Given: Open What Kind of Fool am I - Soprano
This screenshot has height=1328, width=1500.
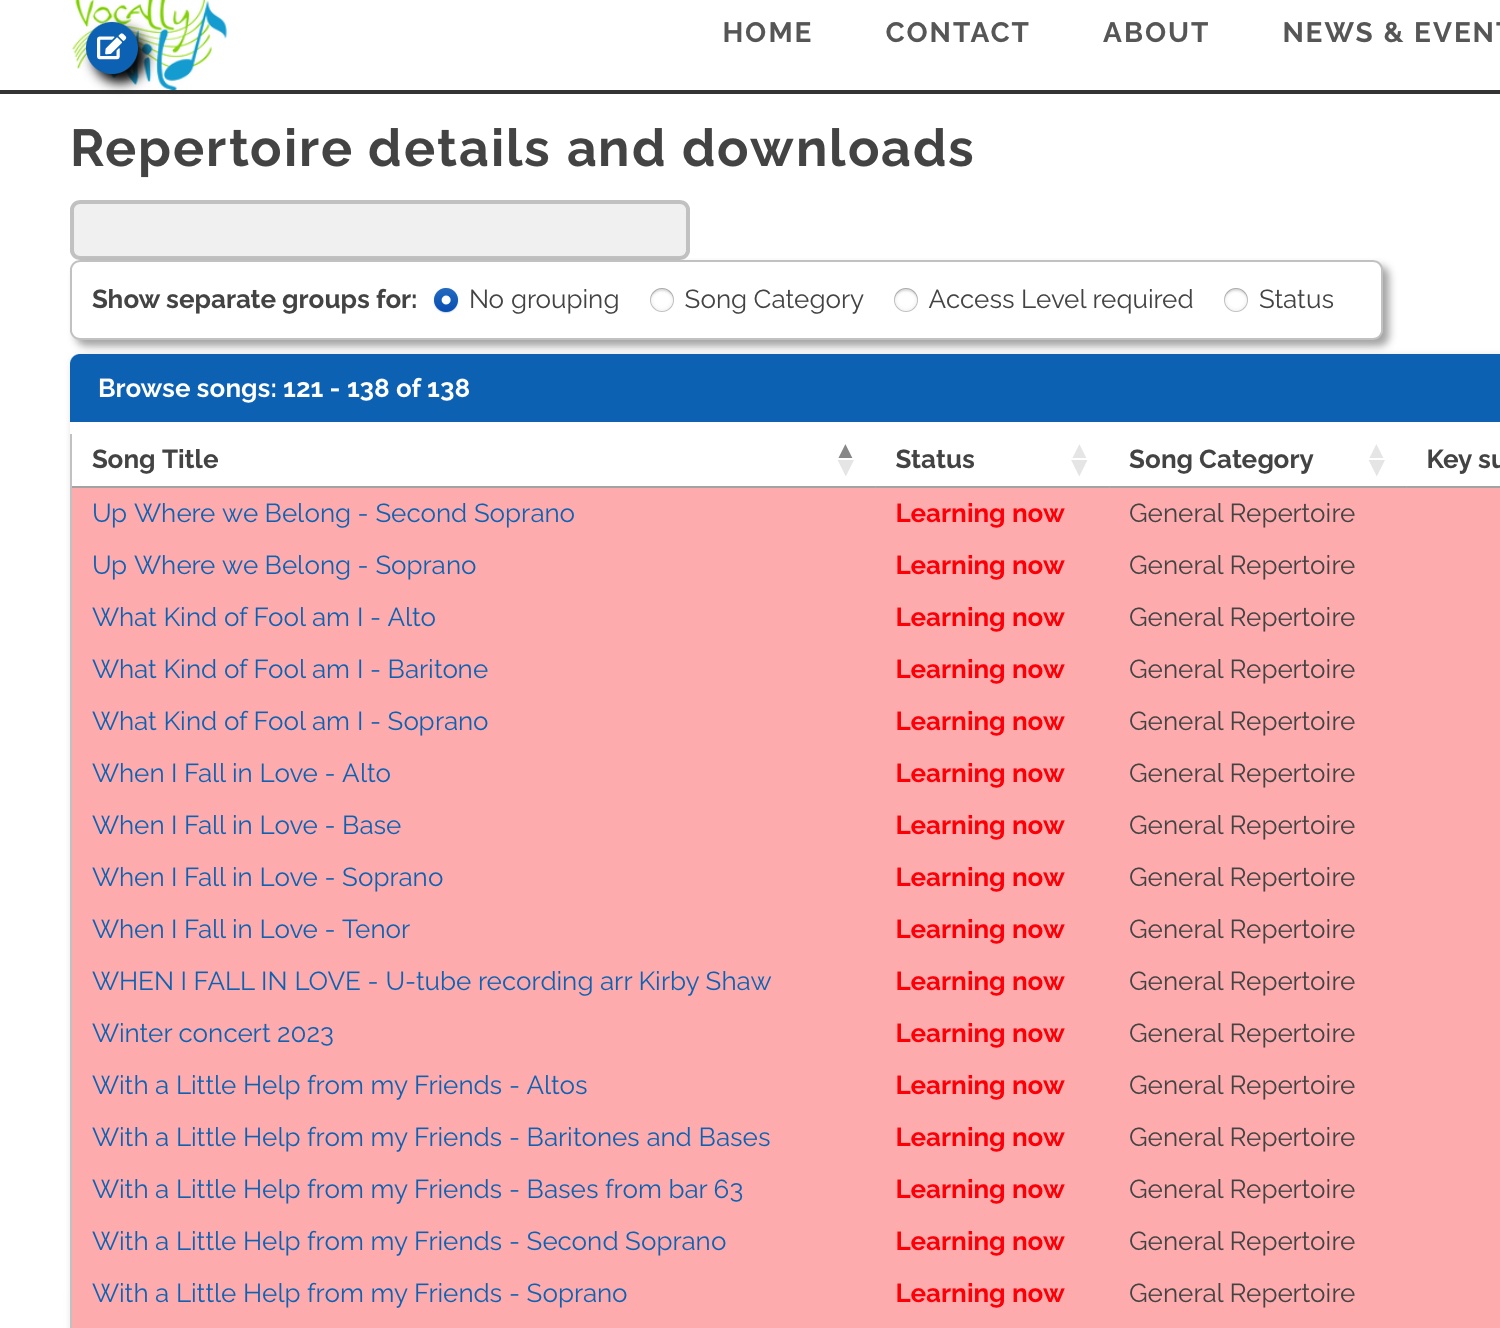Looking at the screenshot, I should [x=290, y=721].
